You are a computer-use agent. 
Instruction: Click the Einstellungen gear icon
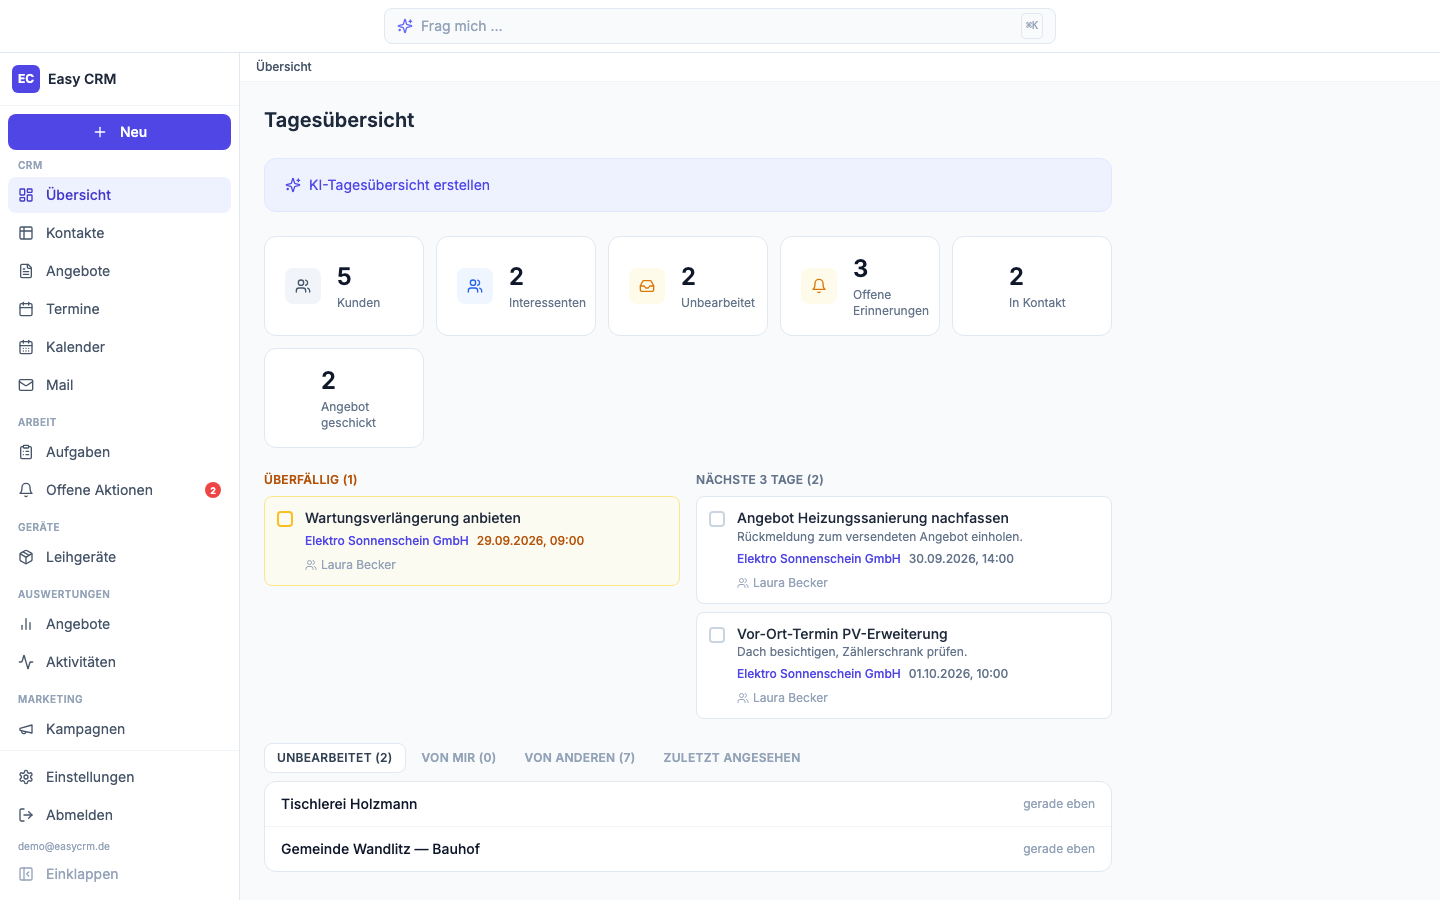pyautogui.click(x=26, y=777)
